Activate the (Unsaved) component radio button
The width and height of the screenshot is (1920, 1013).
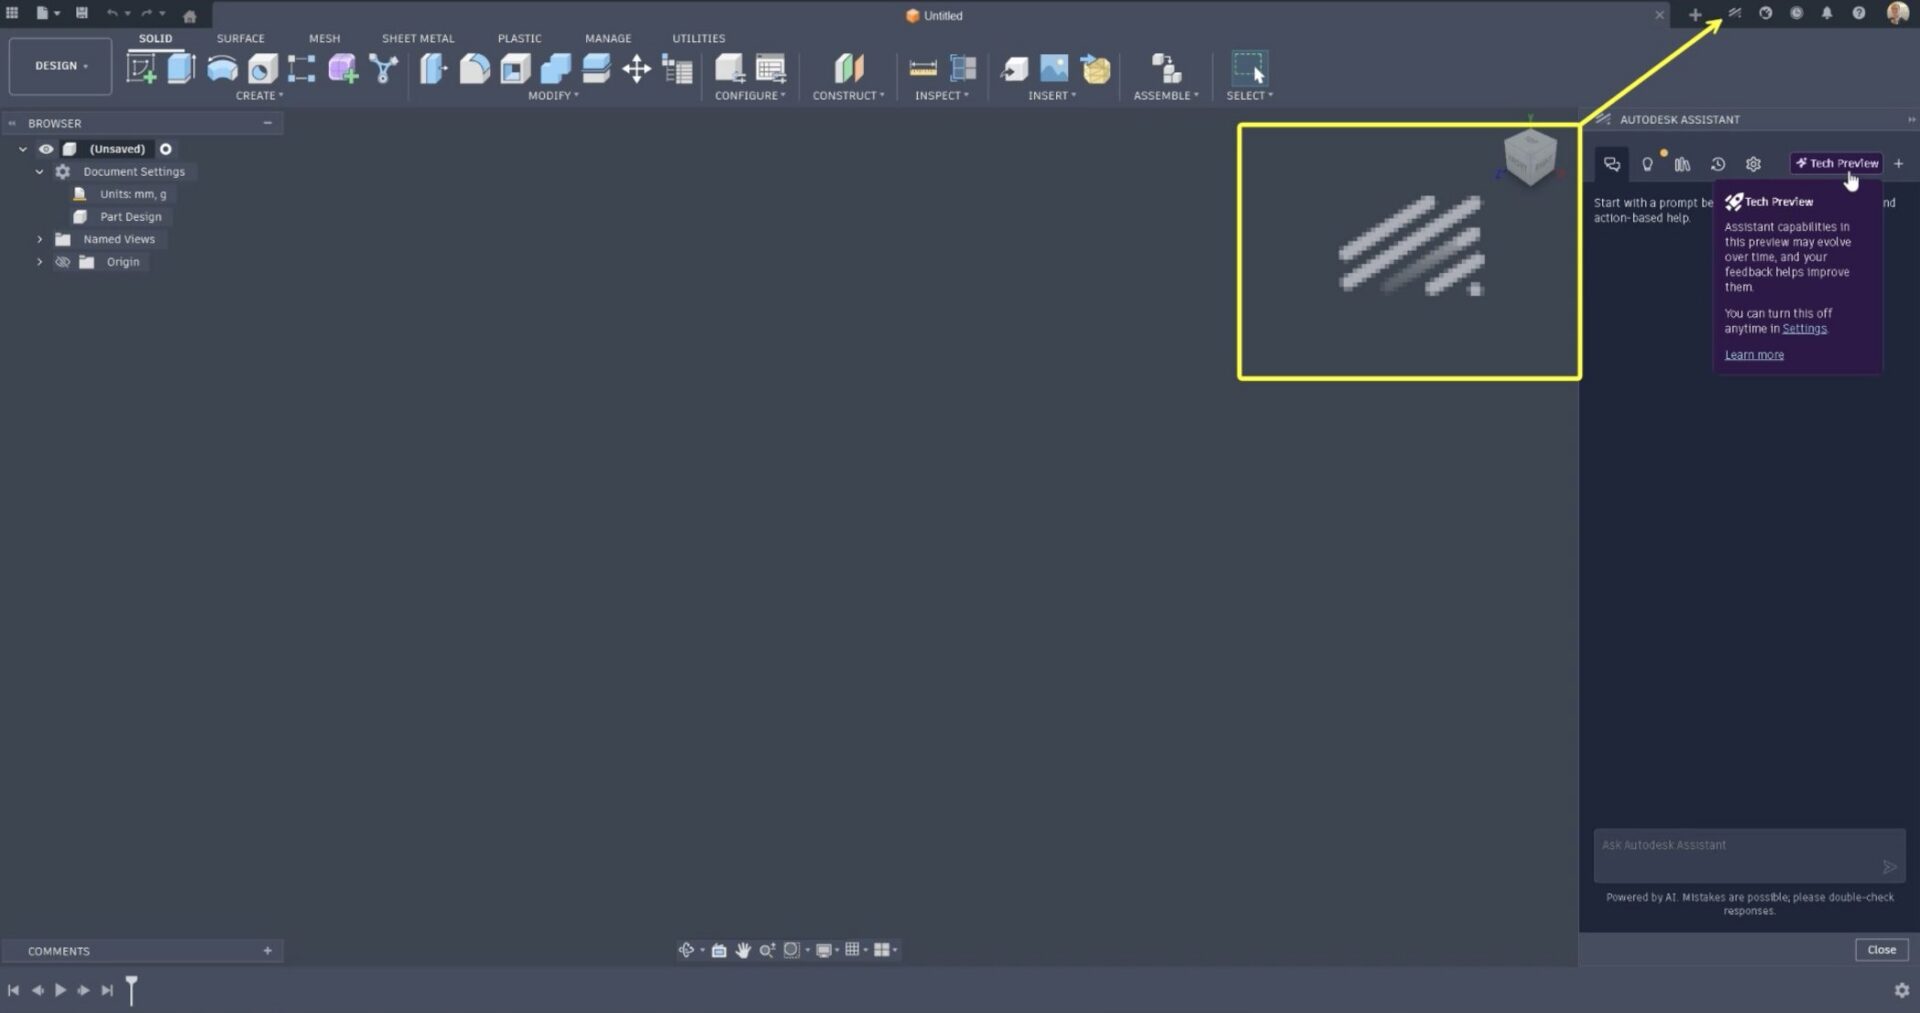tap(166, 149)
